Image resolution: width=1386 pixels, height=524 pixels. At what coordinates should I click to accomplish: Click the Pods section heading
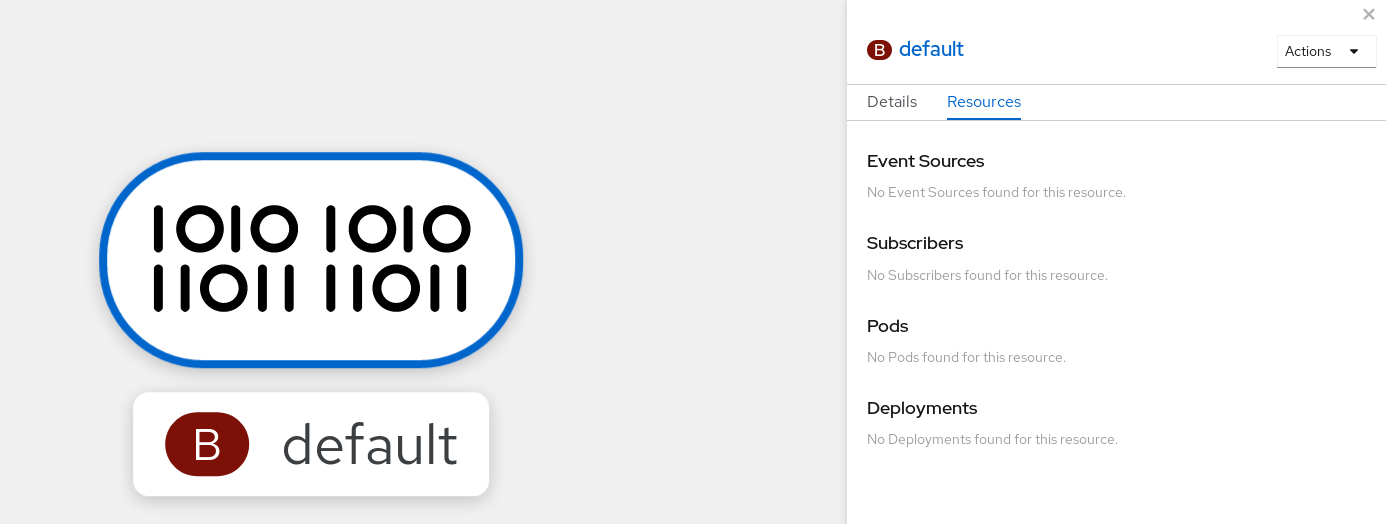[x=887, y=326]
